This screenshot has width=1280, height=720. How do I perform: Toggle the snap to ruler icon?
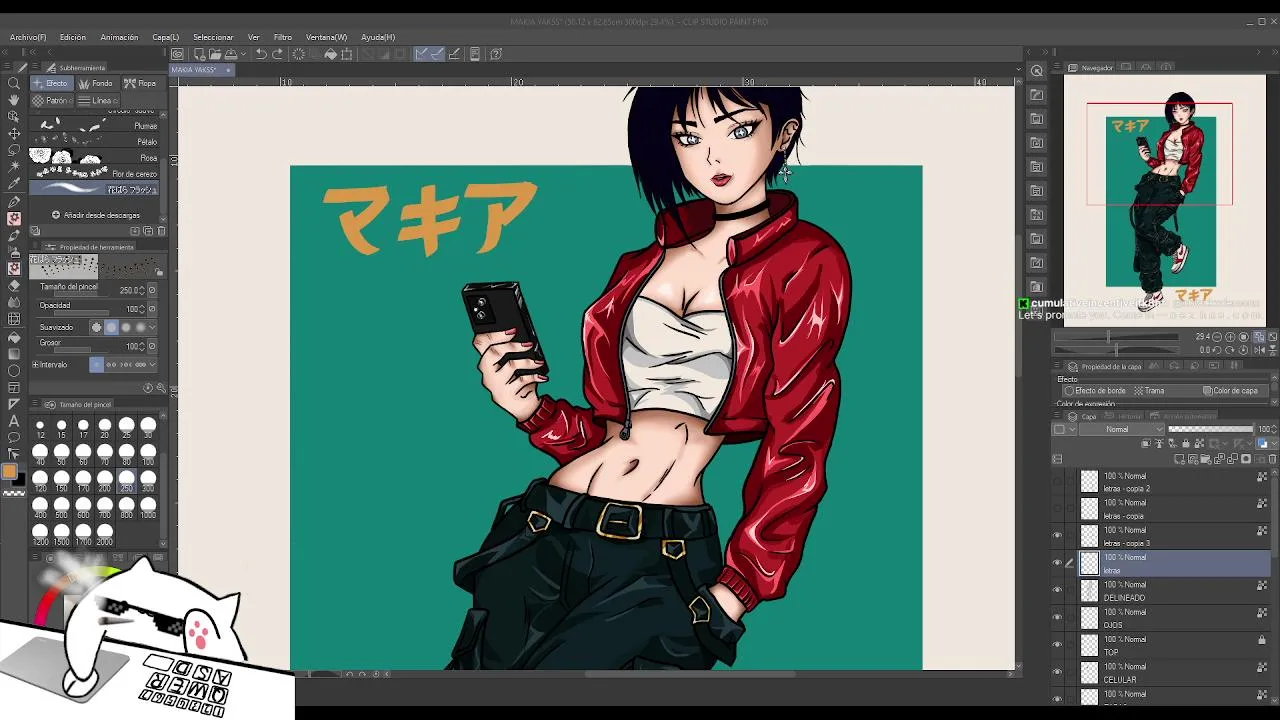click(x=421, y=54)
